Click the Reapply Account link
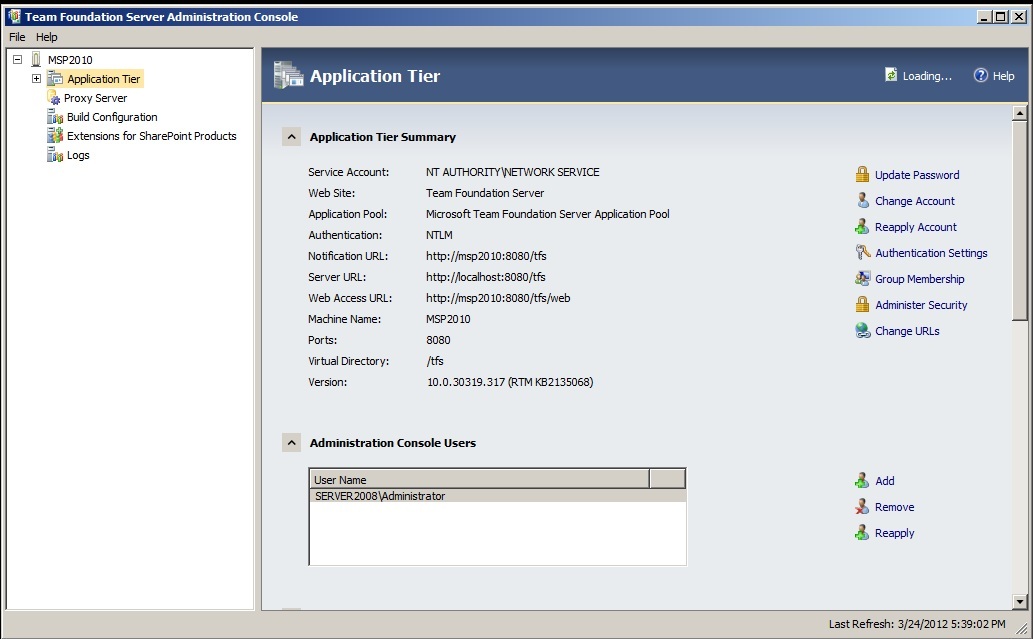 click(x=916, y=227)
